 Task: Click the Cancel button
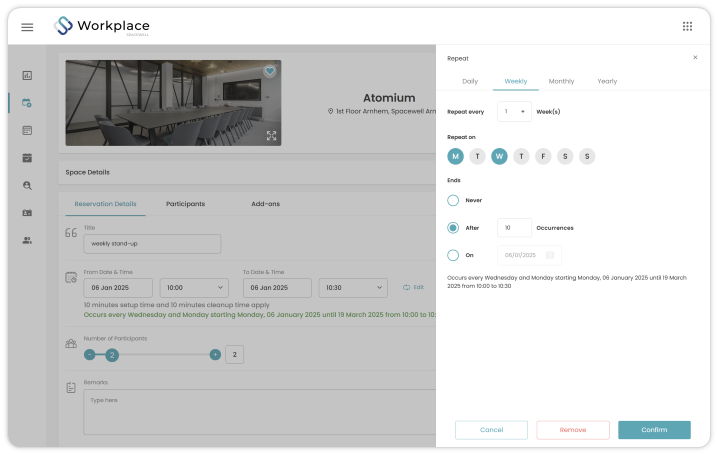pos(491,430)
